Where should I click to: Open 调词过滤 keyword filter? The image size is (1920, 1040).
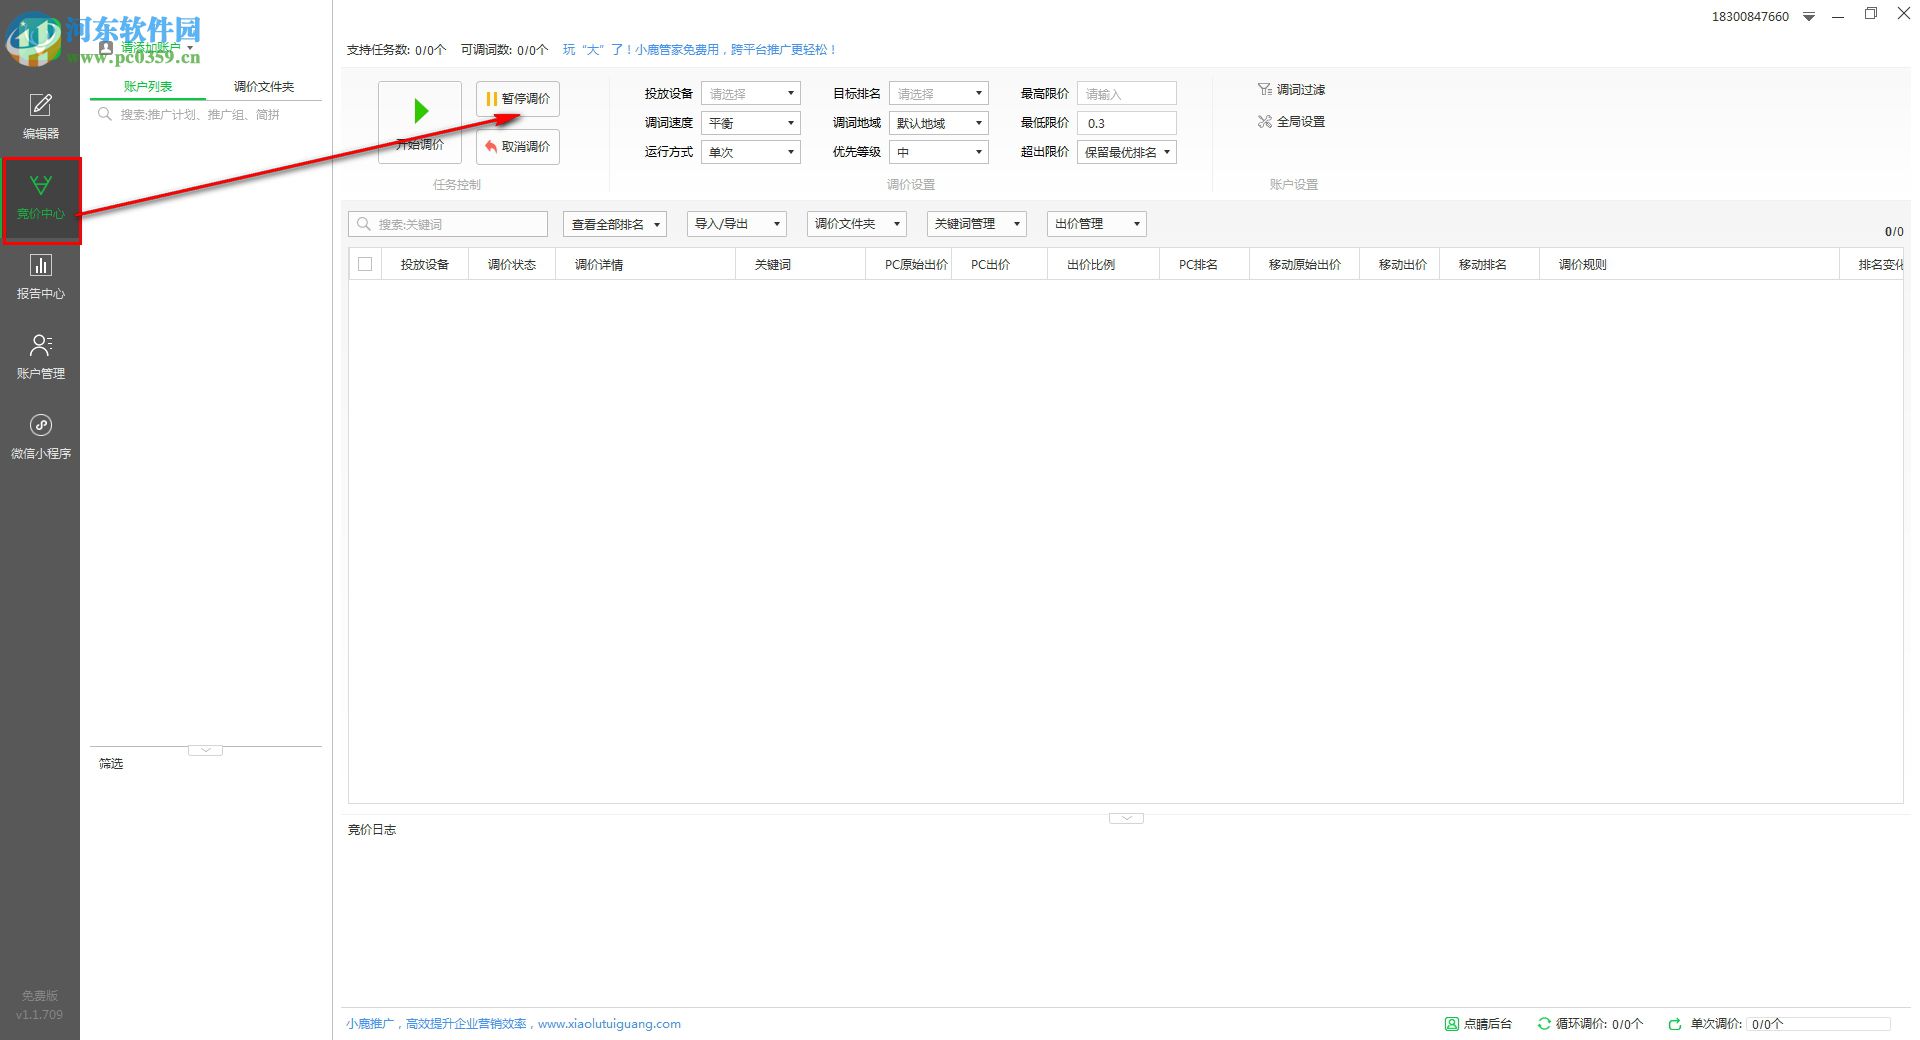pyautogui.click(x=1291, y=90)
